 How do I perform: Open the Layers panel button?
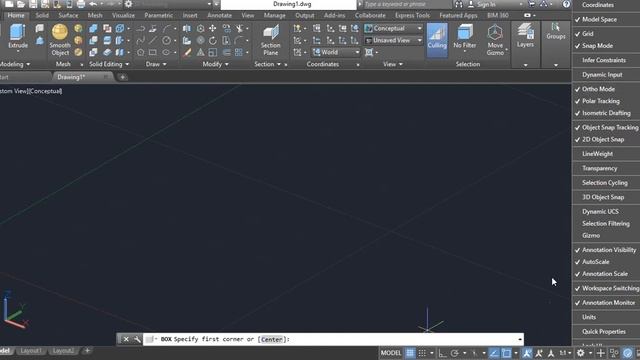click(x=525, y=36)
